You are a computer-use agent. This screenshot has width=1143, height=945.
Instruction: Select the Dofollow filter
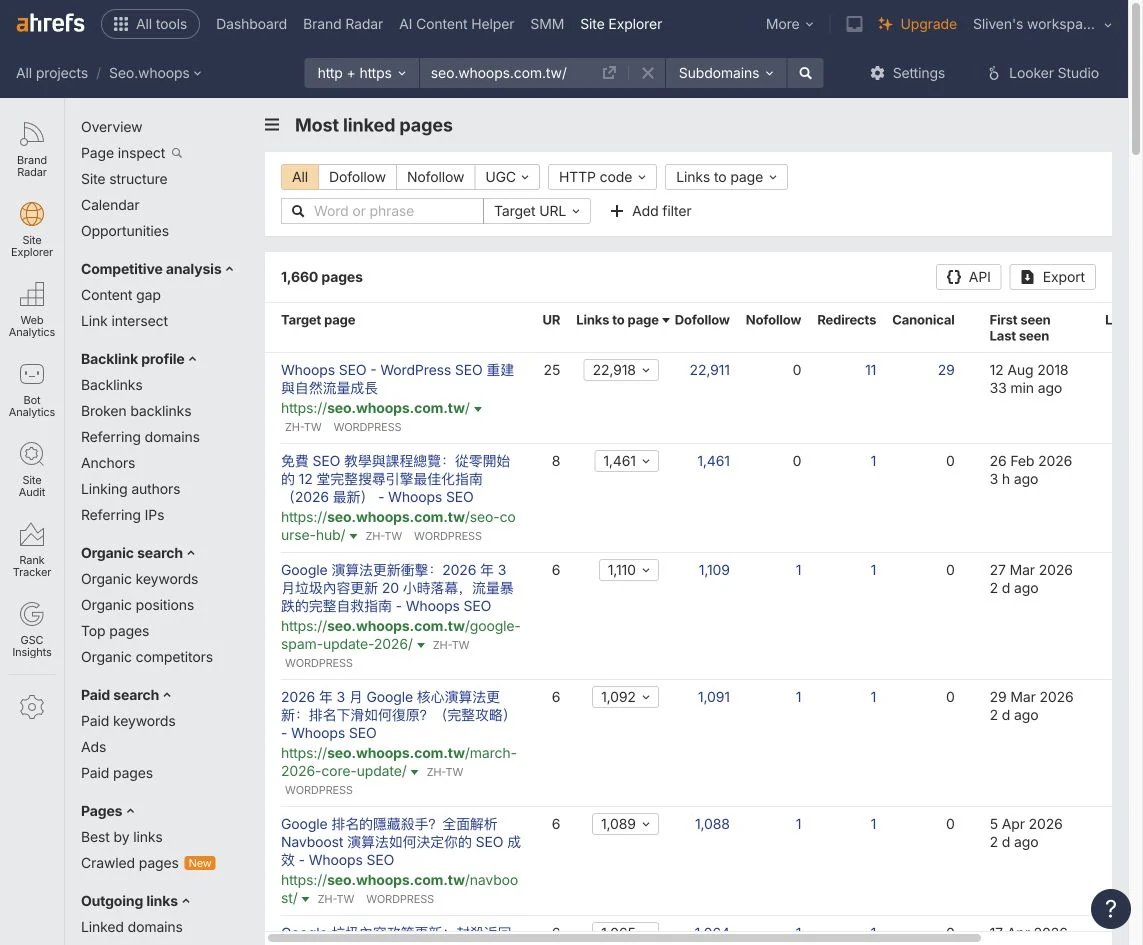click(357, 177)
